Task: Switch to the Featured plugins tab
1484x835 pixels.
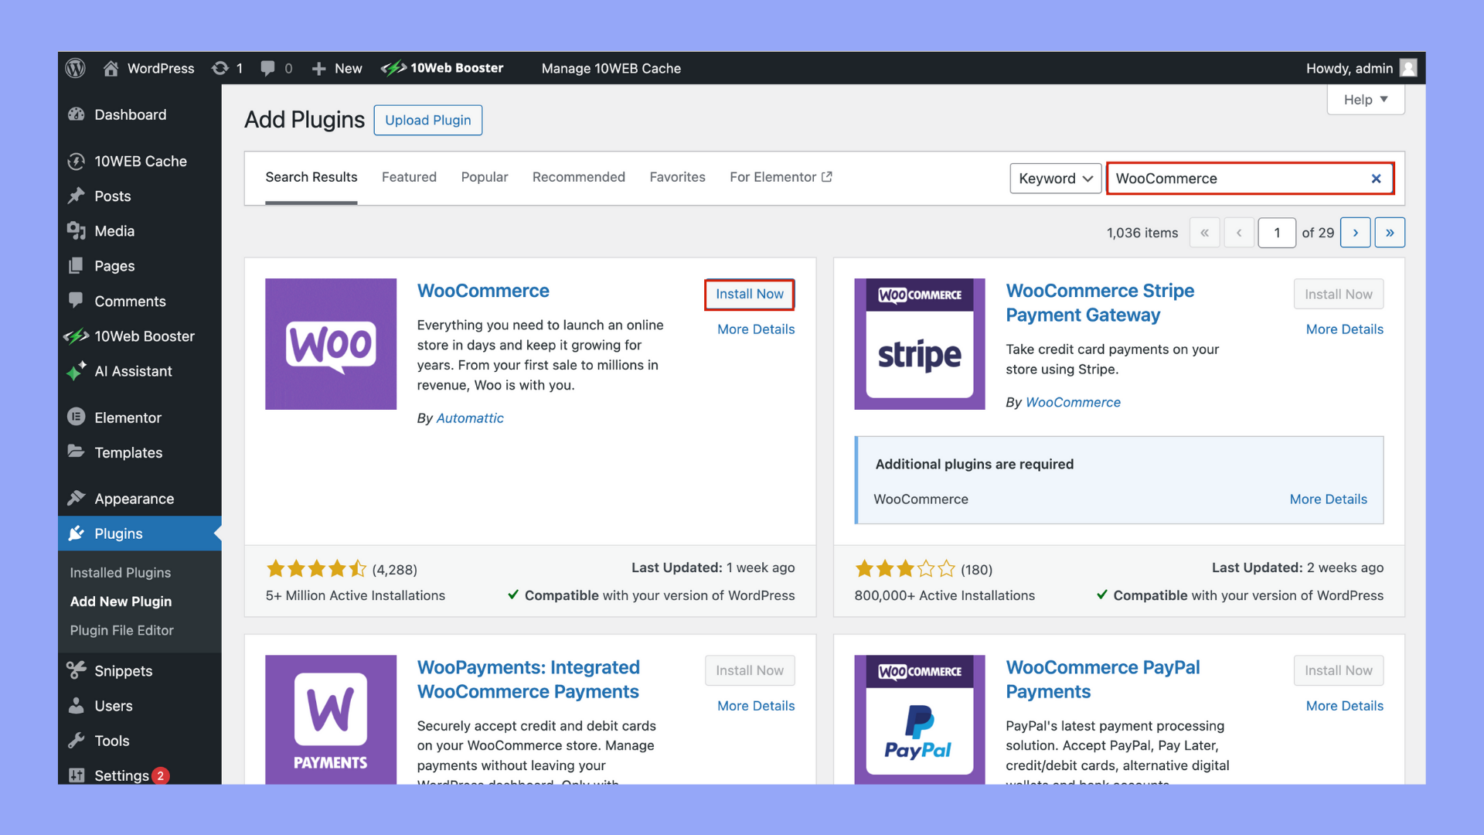Action: pos(408,177)
